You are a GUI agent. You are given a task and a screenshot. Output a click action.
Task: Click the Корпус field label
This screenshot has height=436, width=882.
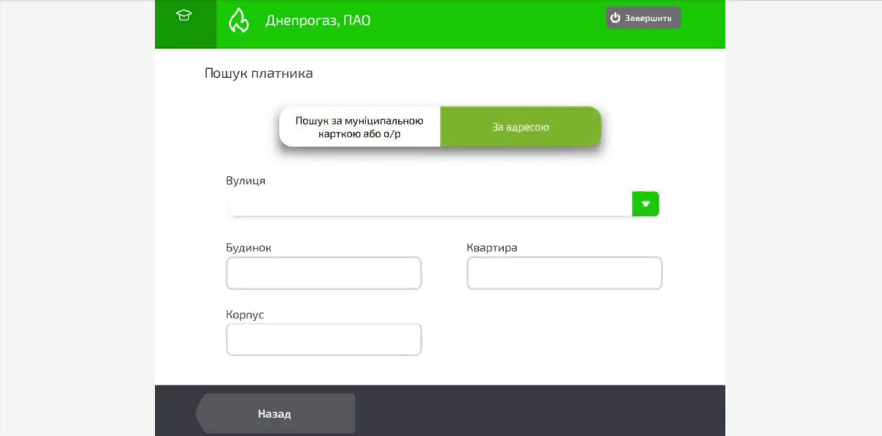point(245,315)
